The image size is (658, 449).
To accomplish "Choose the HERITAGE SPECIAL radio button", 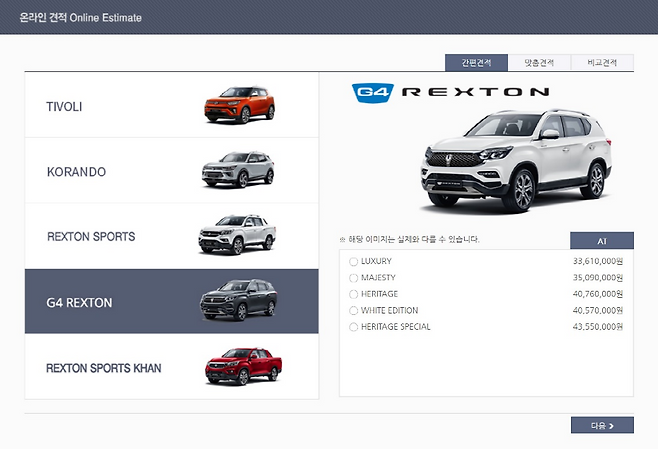I will click(x=353, y=327).
